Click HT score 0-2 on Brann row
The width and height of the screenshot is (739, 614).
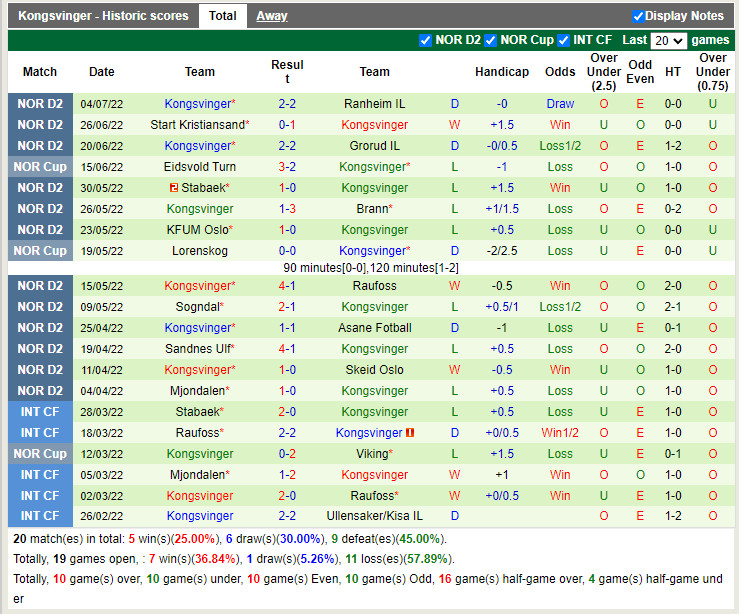tap(673, 209)
